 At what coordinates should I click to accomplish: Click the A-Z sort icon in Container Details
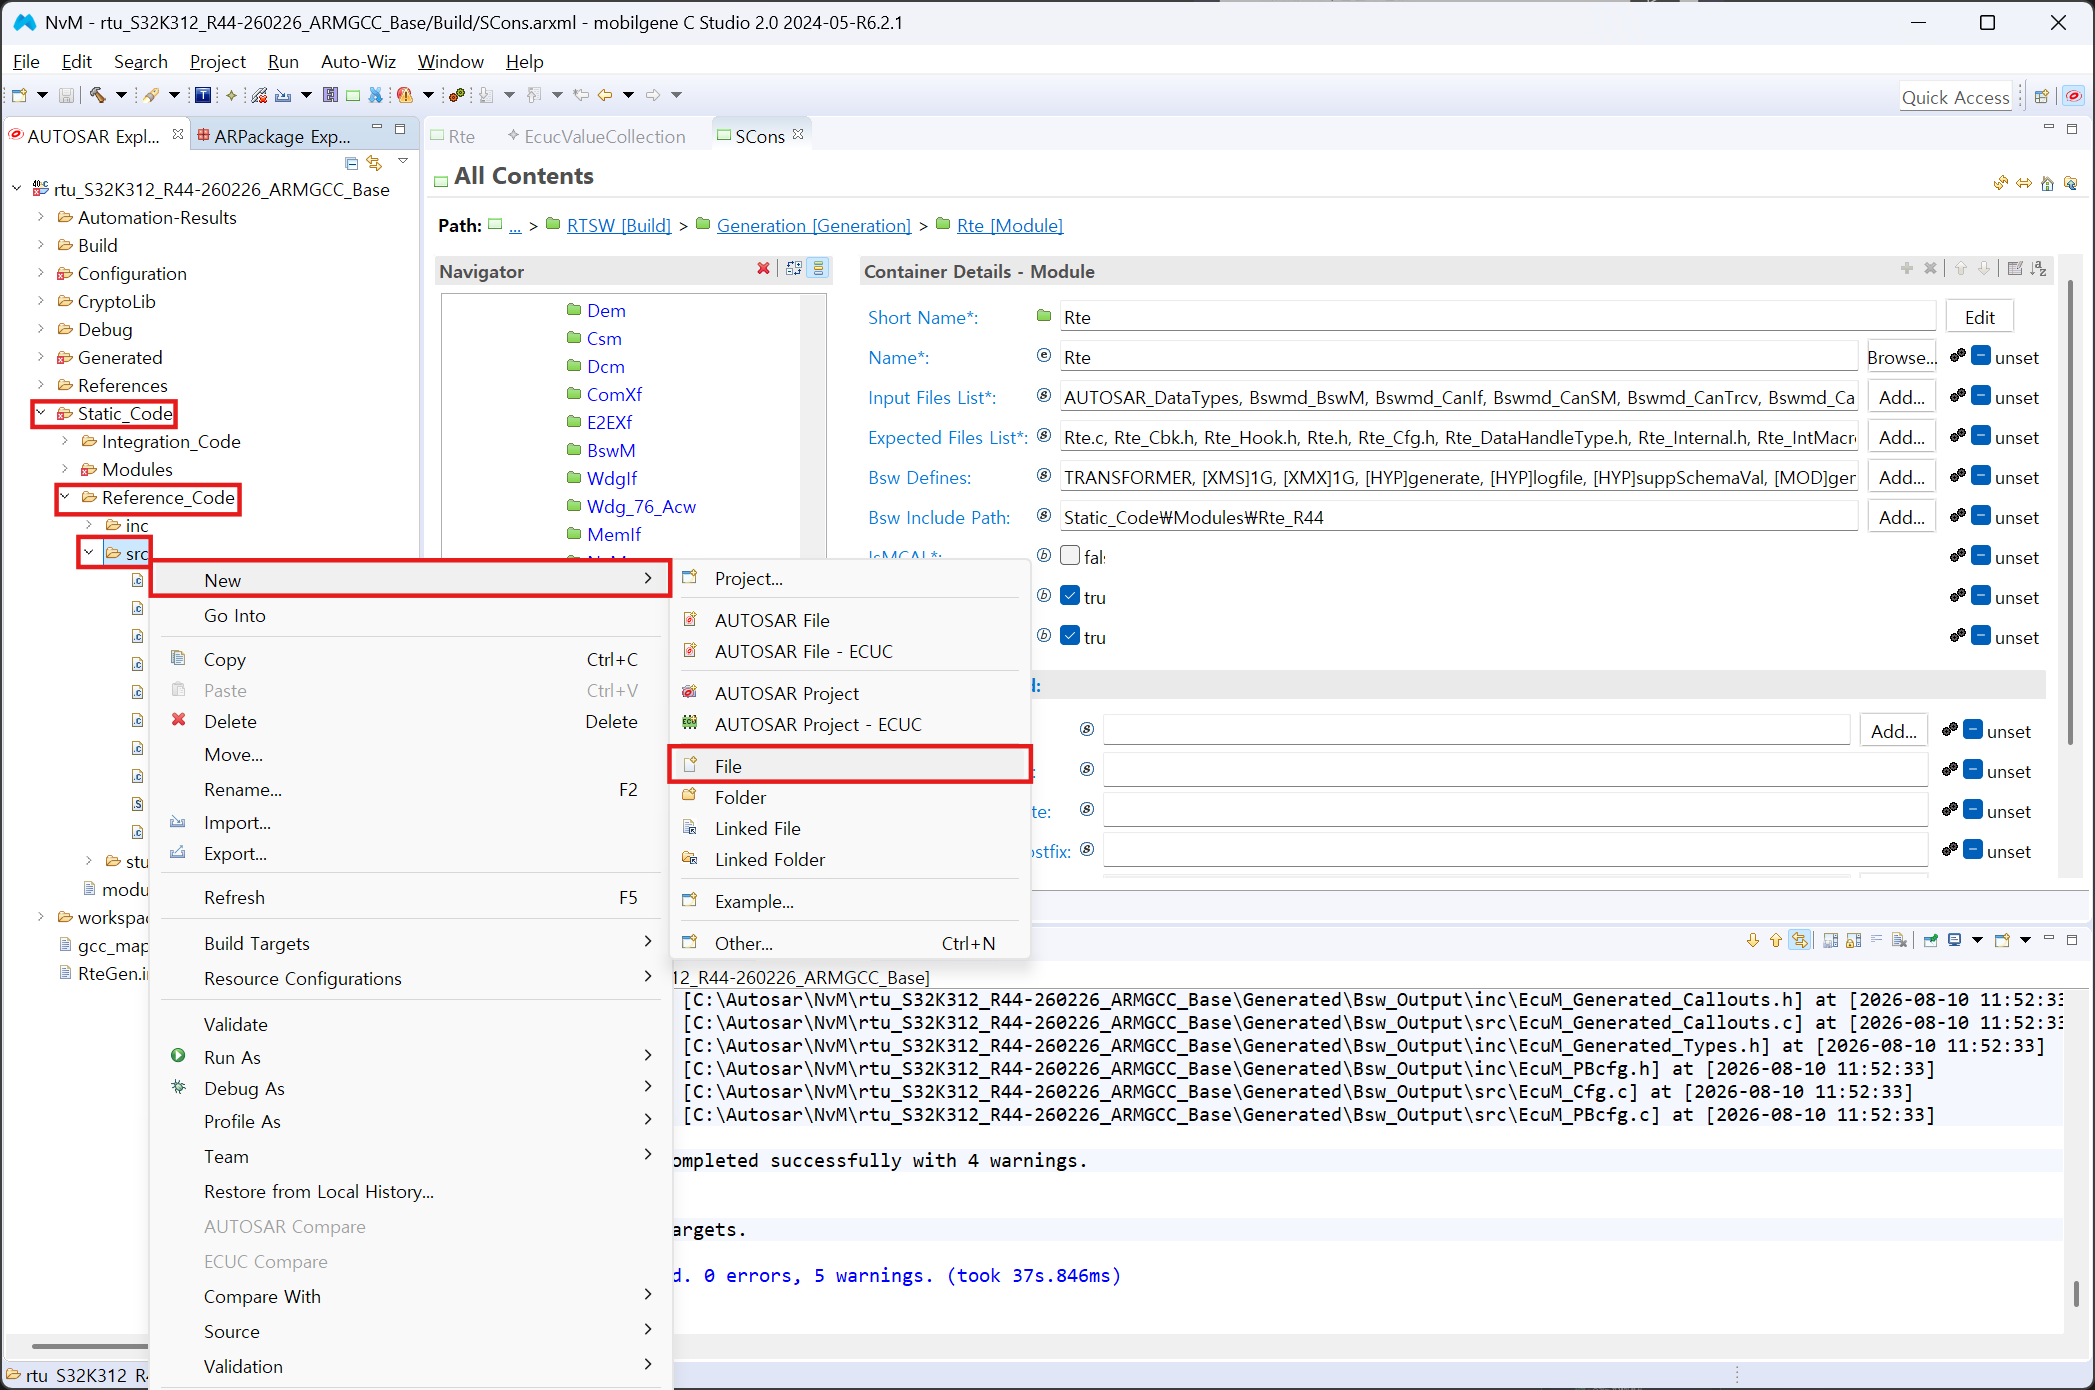2039,269
